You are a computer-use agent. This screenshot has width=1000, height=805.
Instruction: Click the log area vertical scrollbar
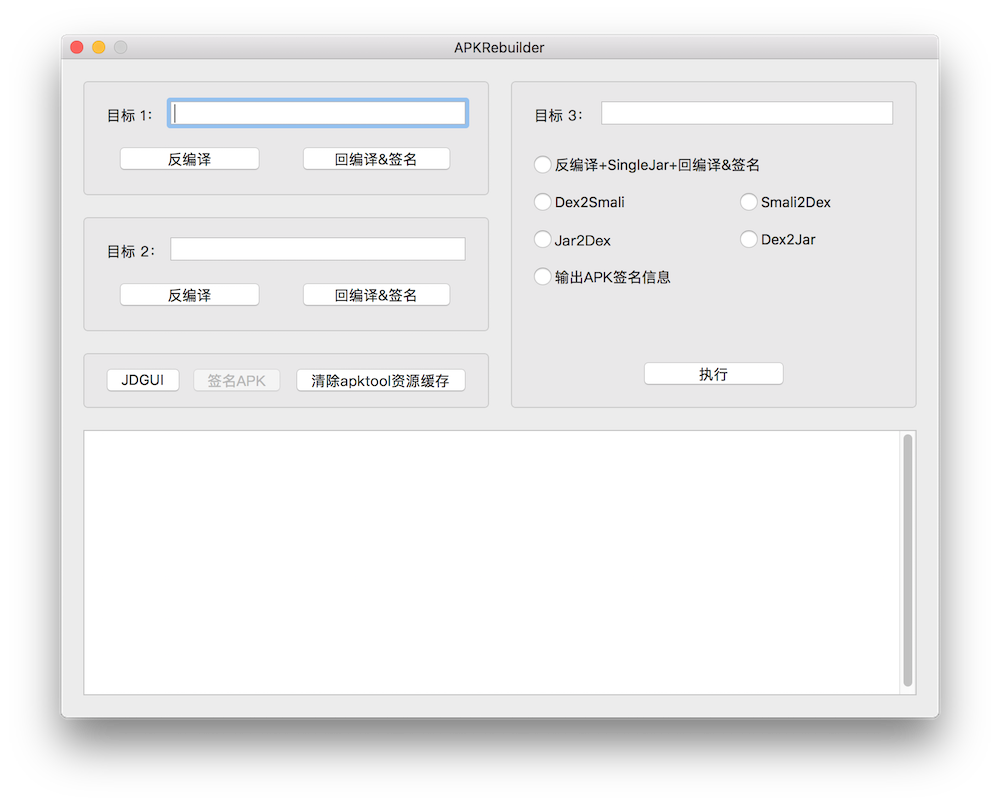[908, 560]
